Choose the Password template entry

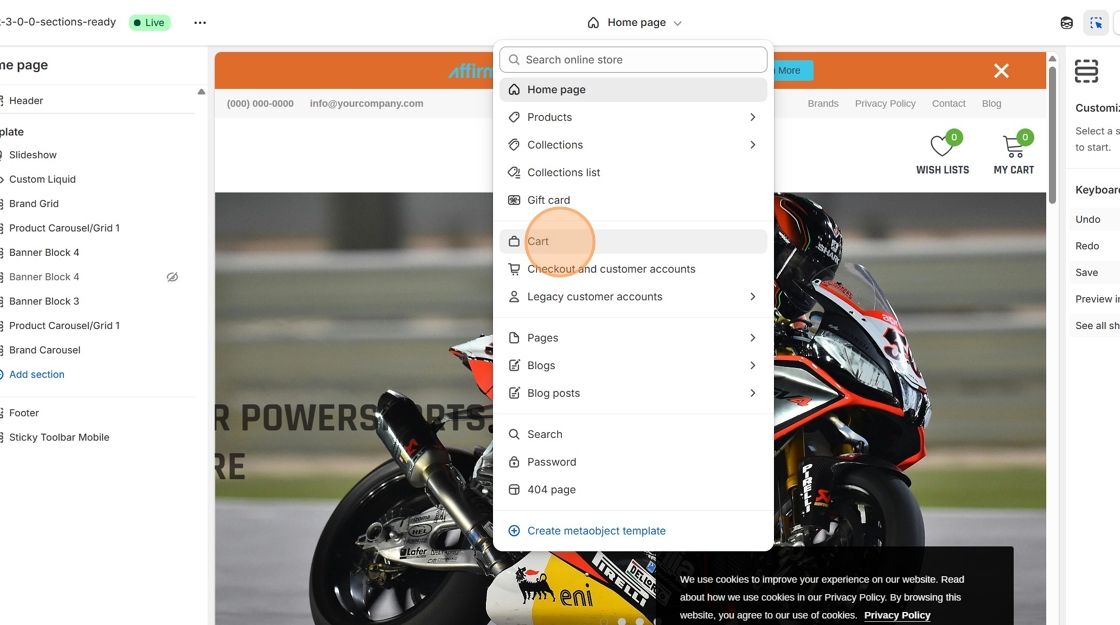click(x=634, y=462)
